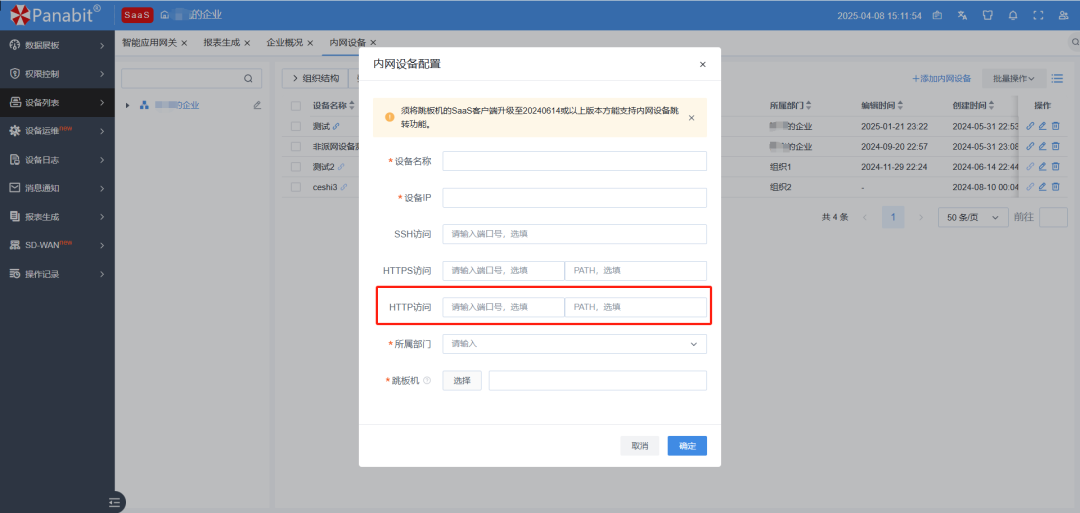Toggle fullscreen mode icon in header
The width and height of the screenshot is (1080, 513).
pos(1038,15)
